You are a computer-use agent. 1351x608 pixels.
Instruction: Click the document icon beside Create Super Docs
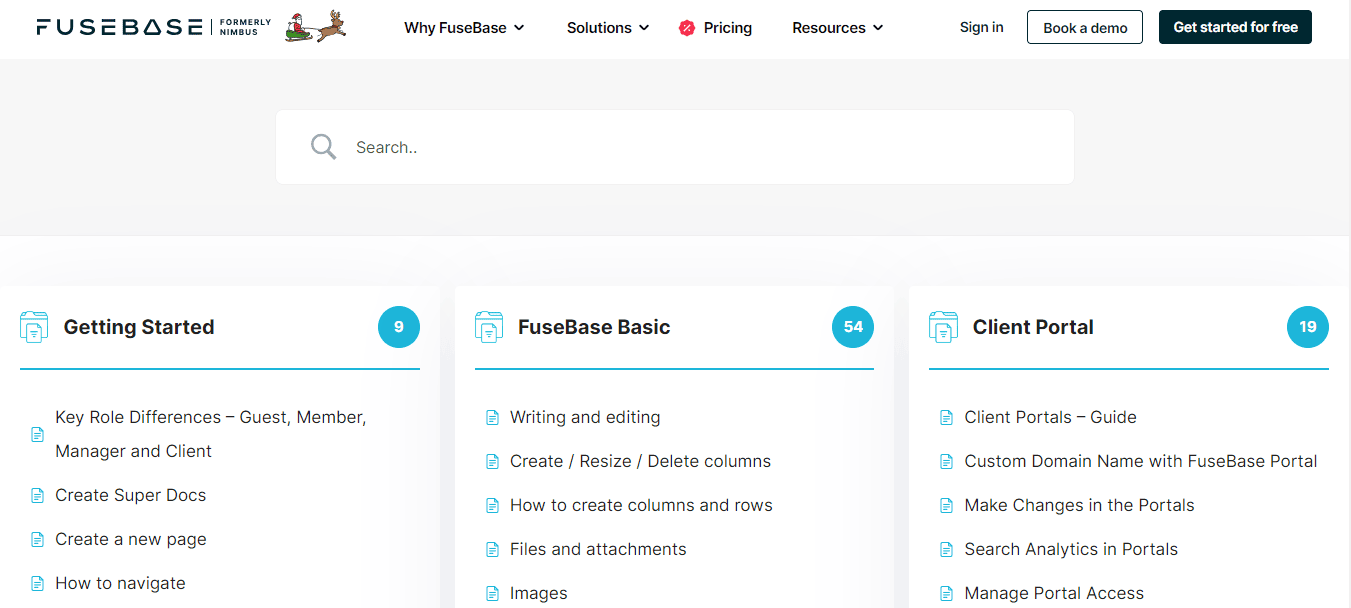click(x=37, y=495)
